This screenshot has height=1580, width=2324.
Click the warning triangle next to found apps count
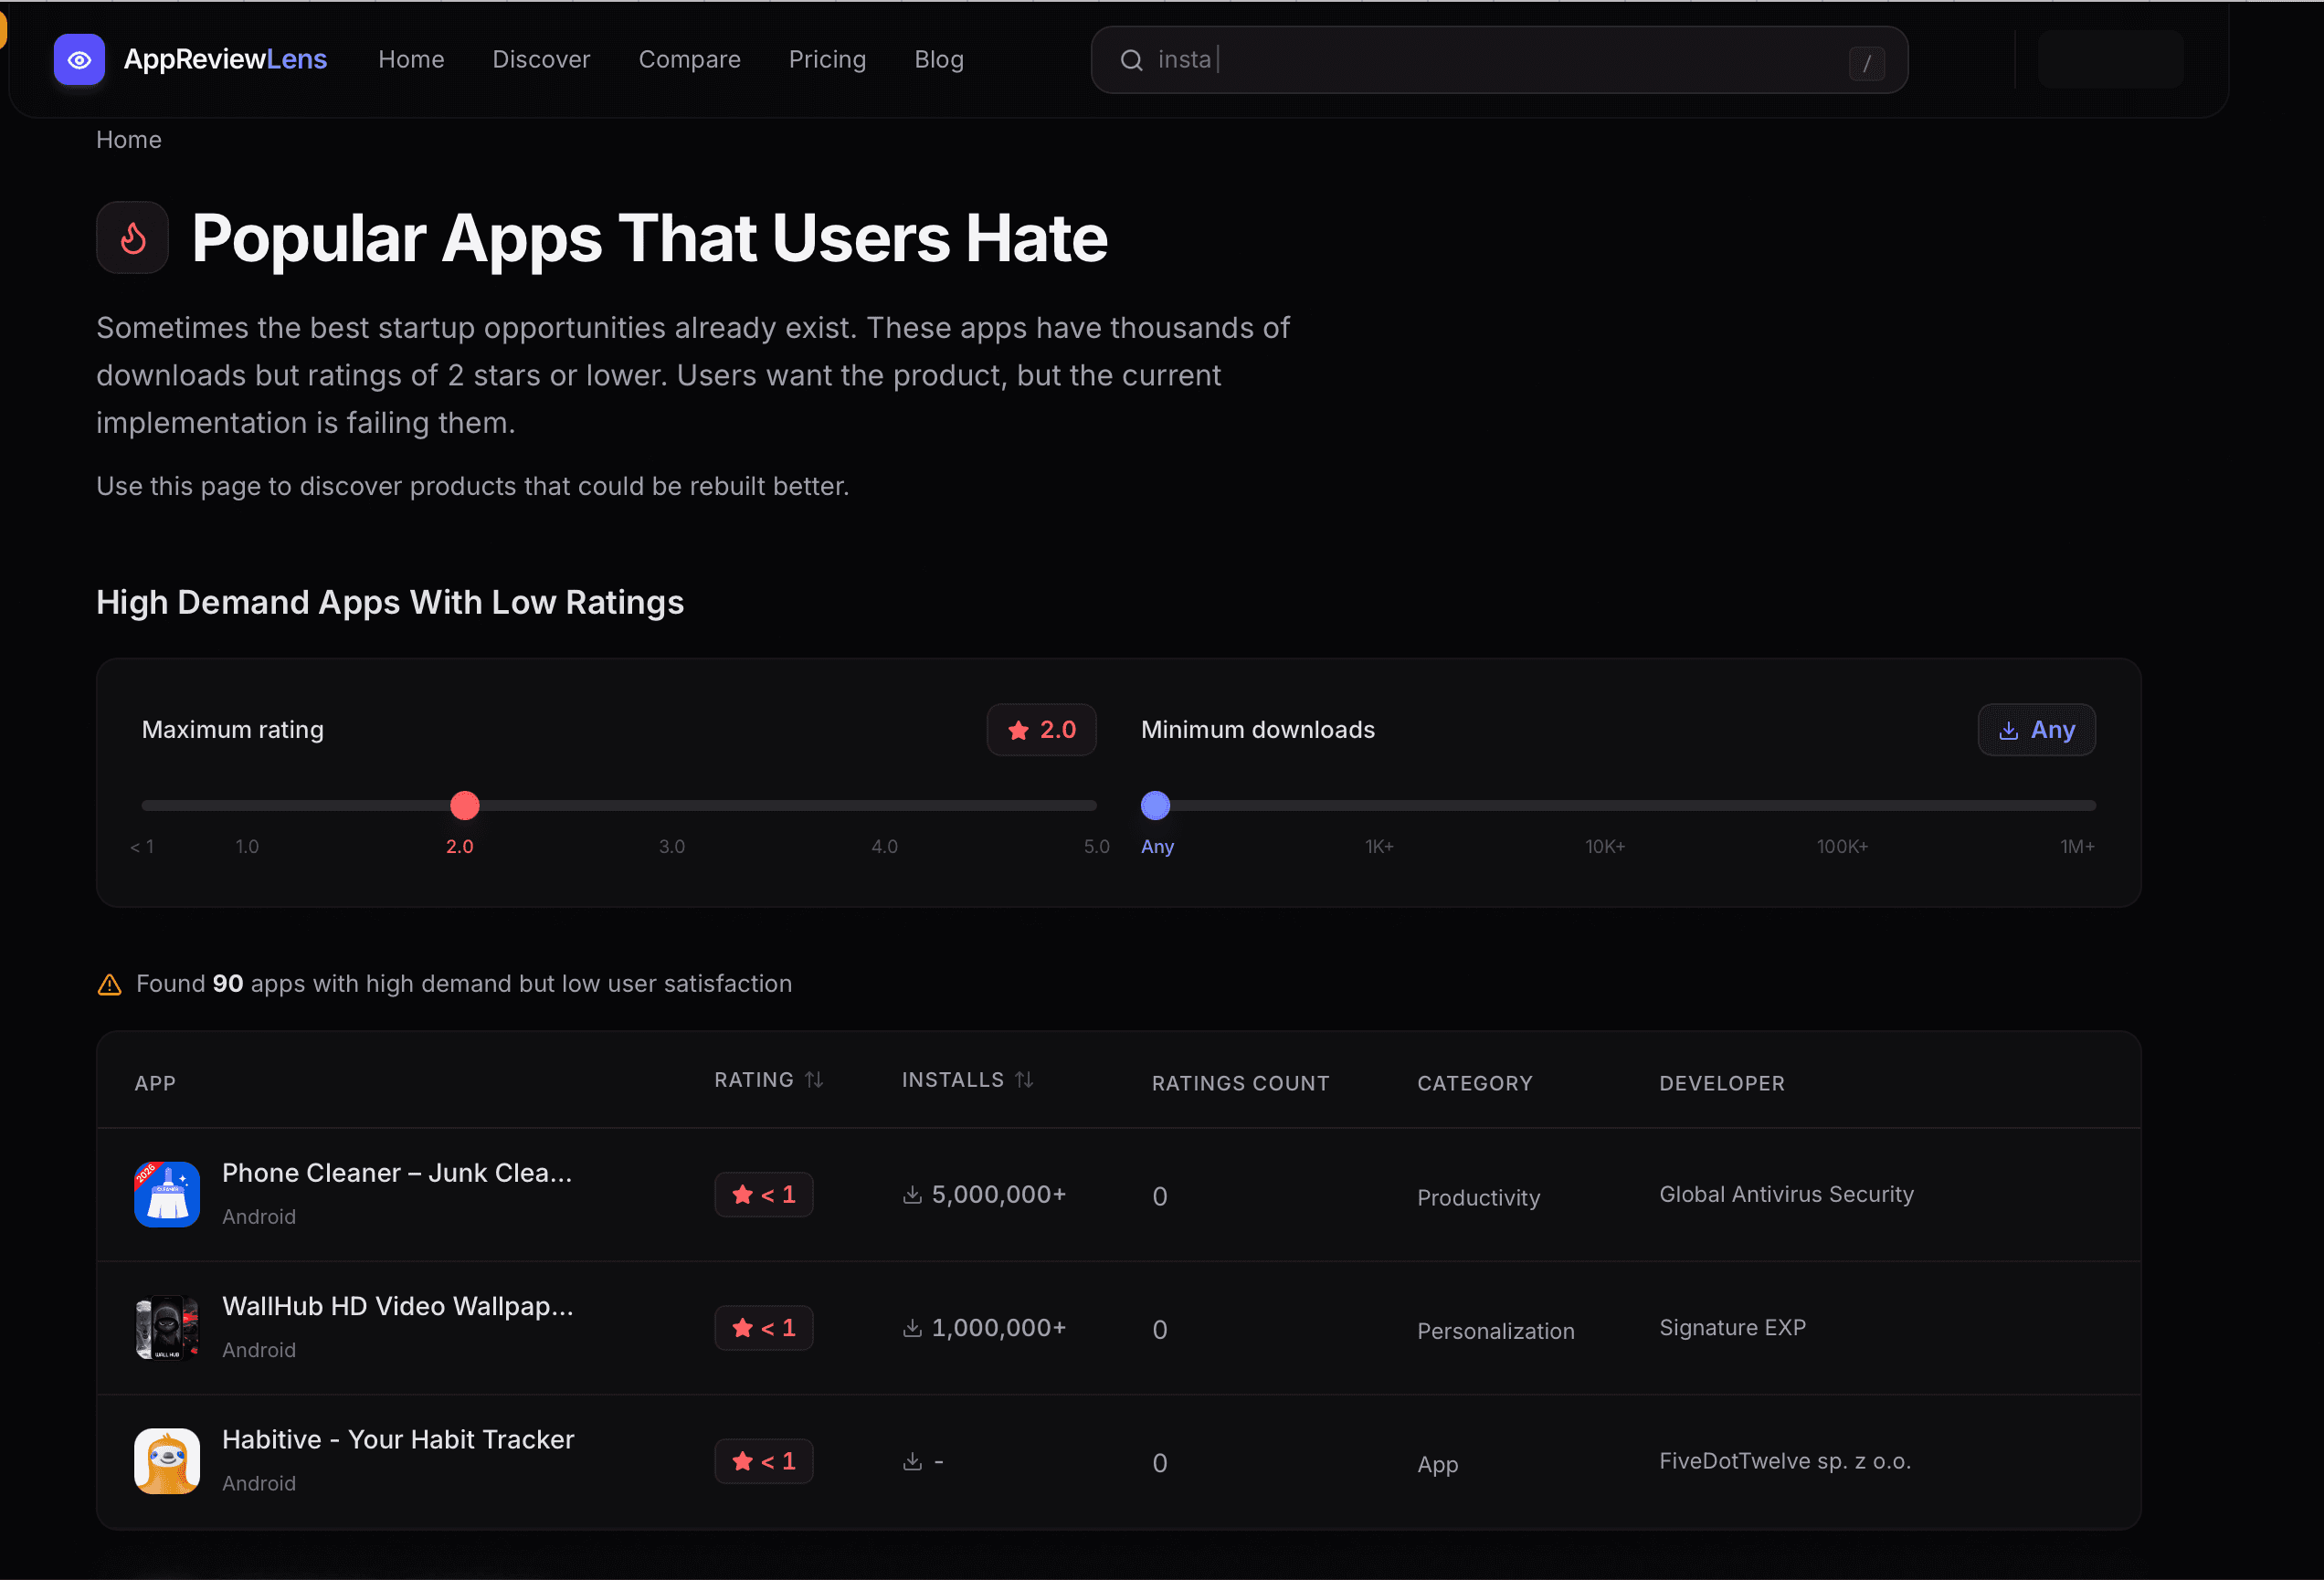click(x=110, y=983)
